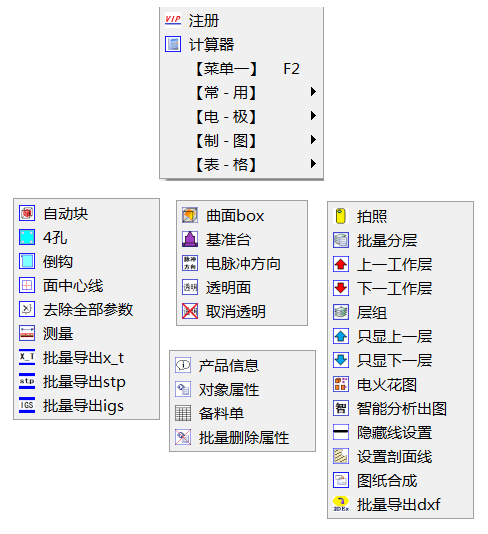Click the 智能分析出图 icon
Image resolution: width=488 pixels, height=534 pixels.
pos(341,408)
